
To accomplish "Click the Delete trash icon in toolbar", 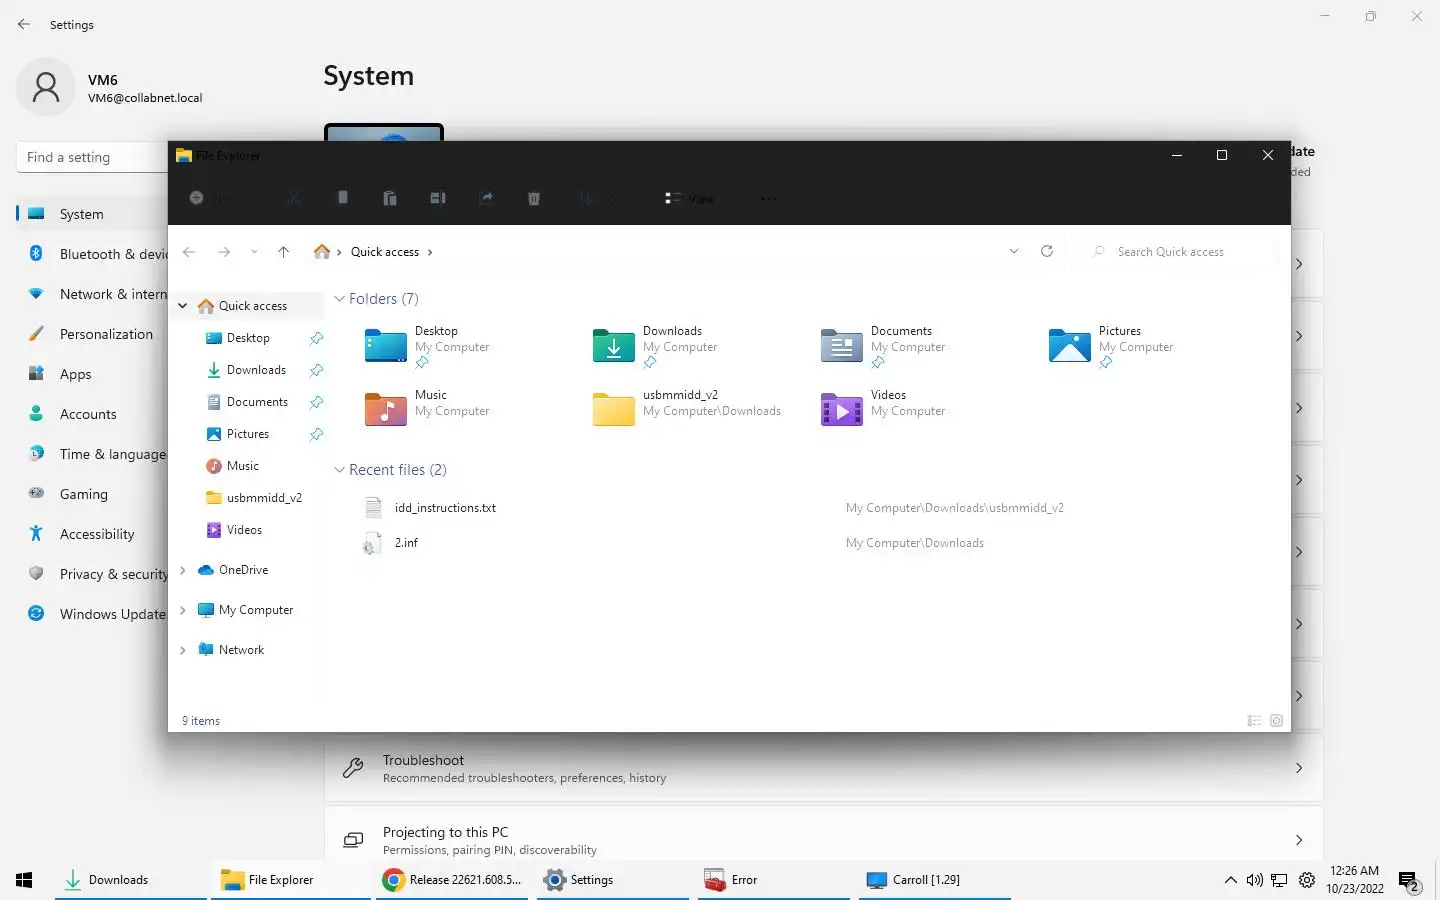I will 534,198.
